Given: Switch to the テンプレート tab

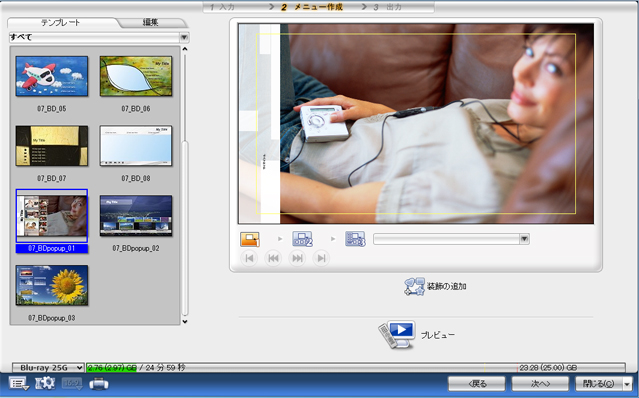Looking at the screenshot, I should click(60, 23).
